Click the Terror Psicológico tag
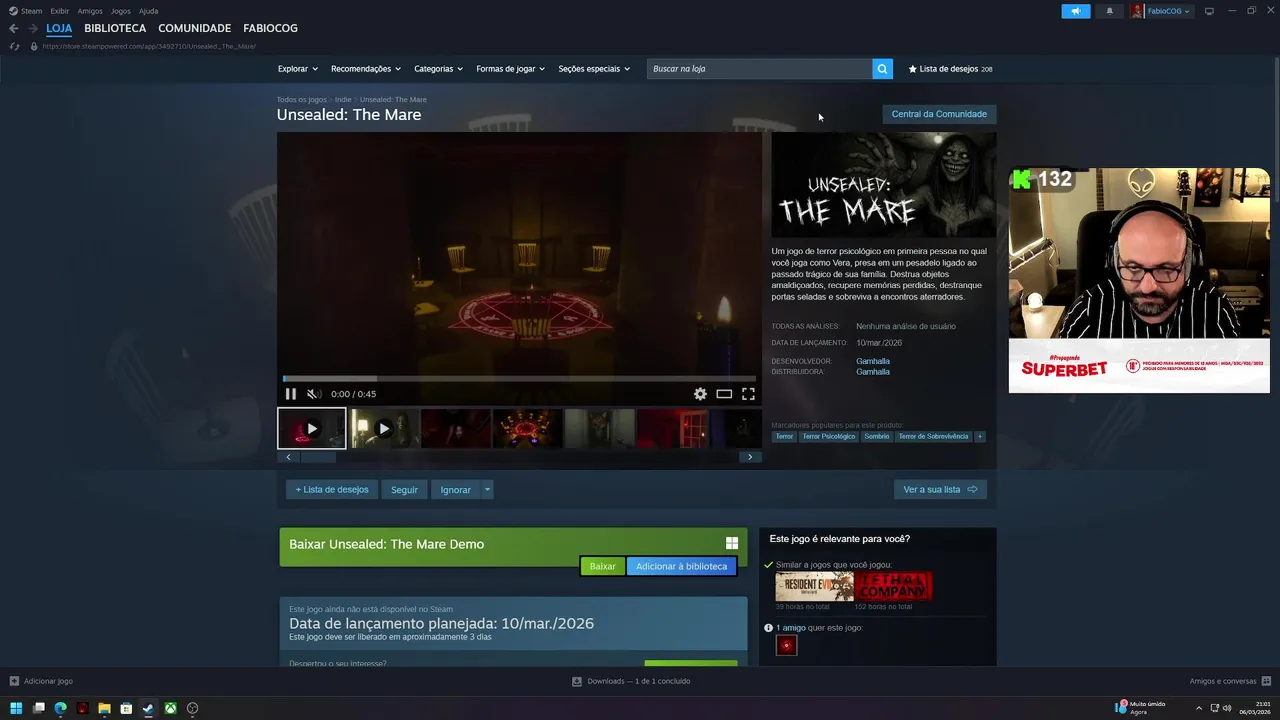The width and height of the screenshot is (1280, 720). pos(829,436)
